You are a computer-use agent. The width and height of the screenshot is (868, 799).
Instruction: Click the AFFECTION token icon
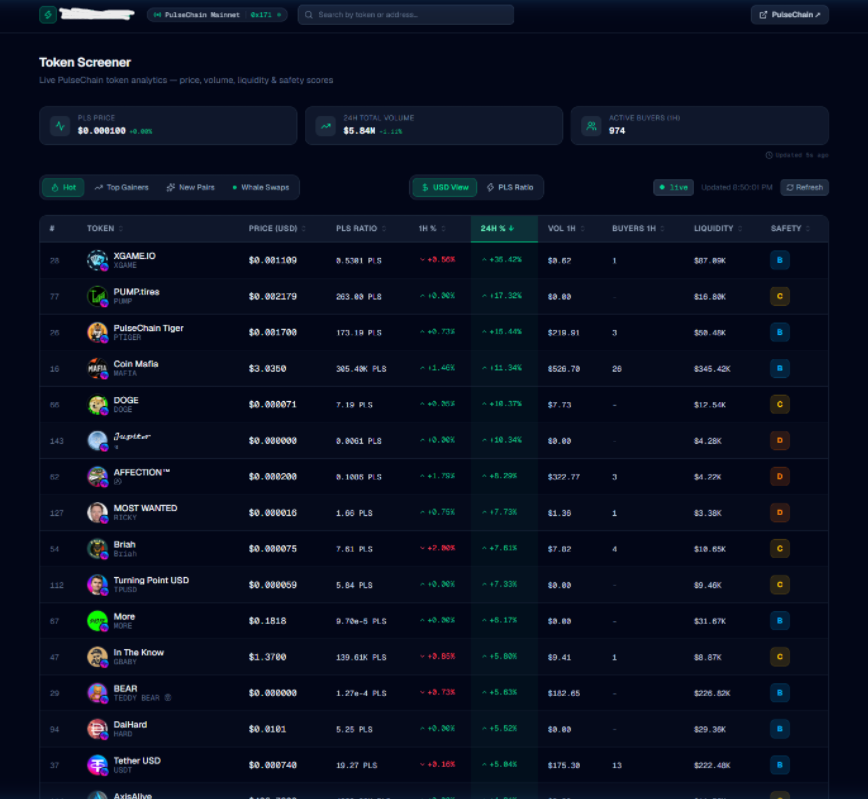(x=97, y=477)
